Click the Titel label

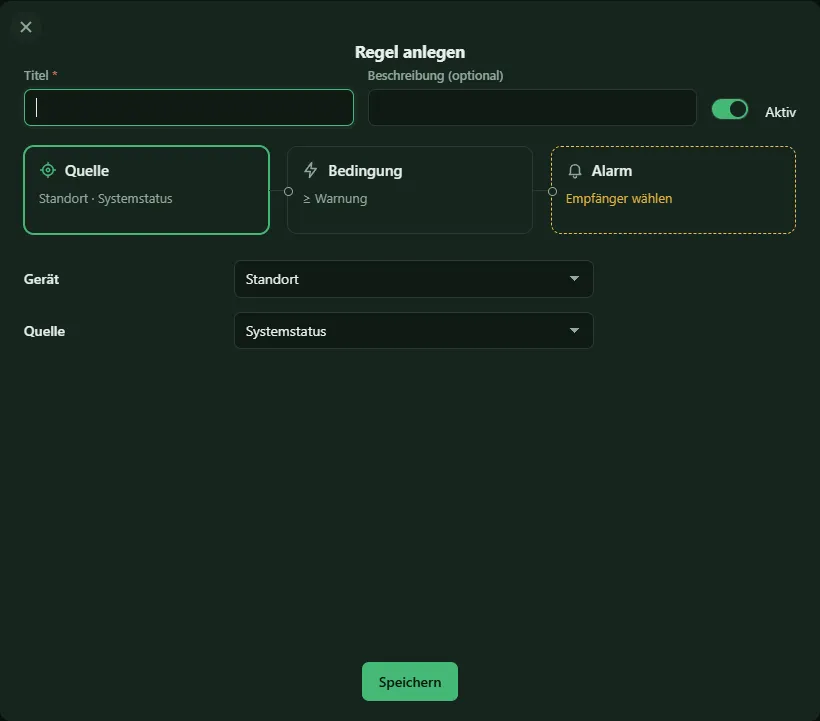36,75
